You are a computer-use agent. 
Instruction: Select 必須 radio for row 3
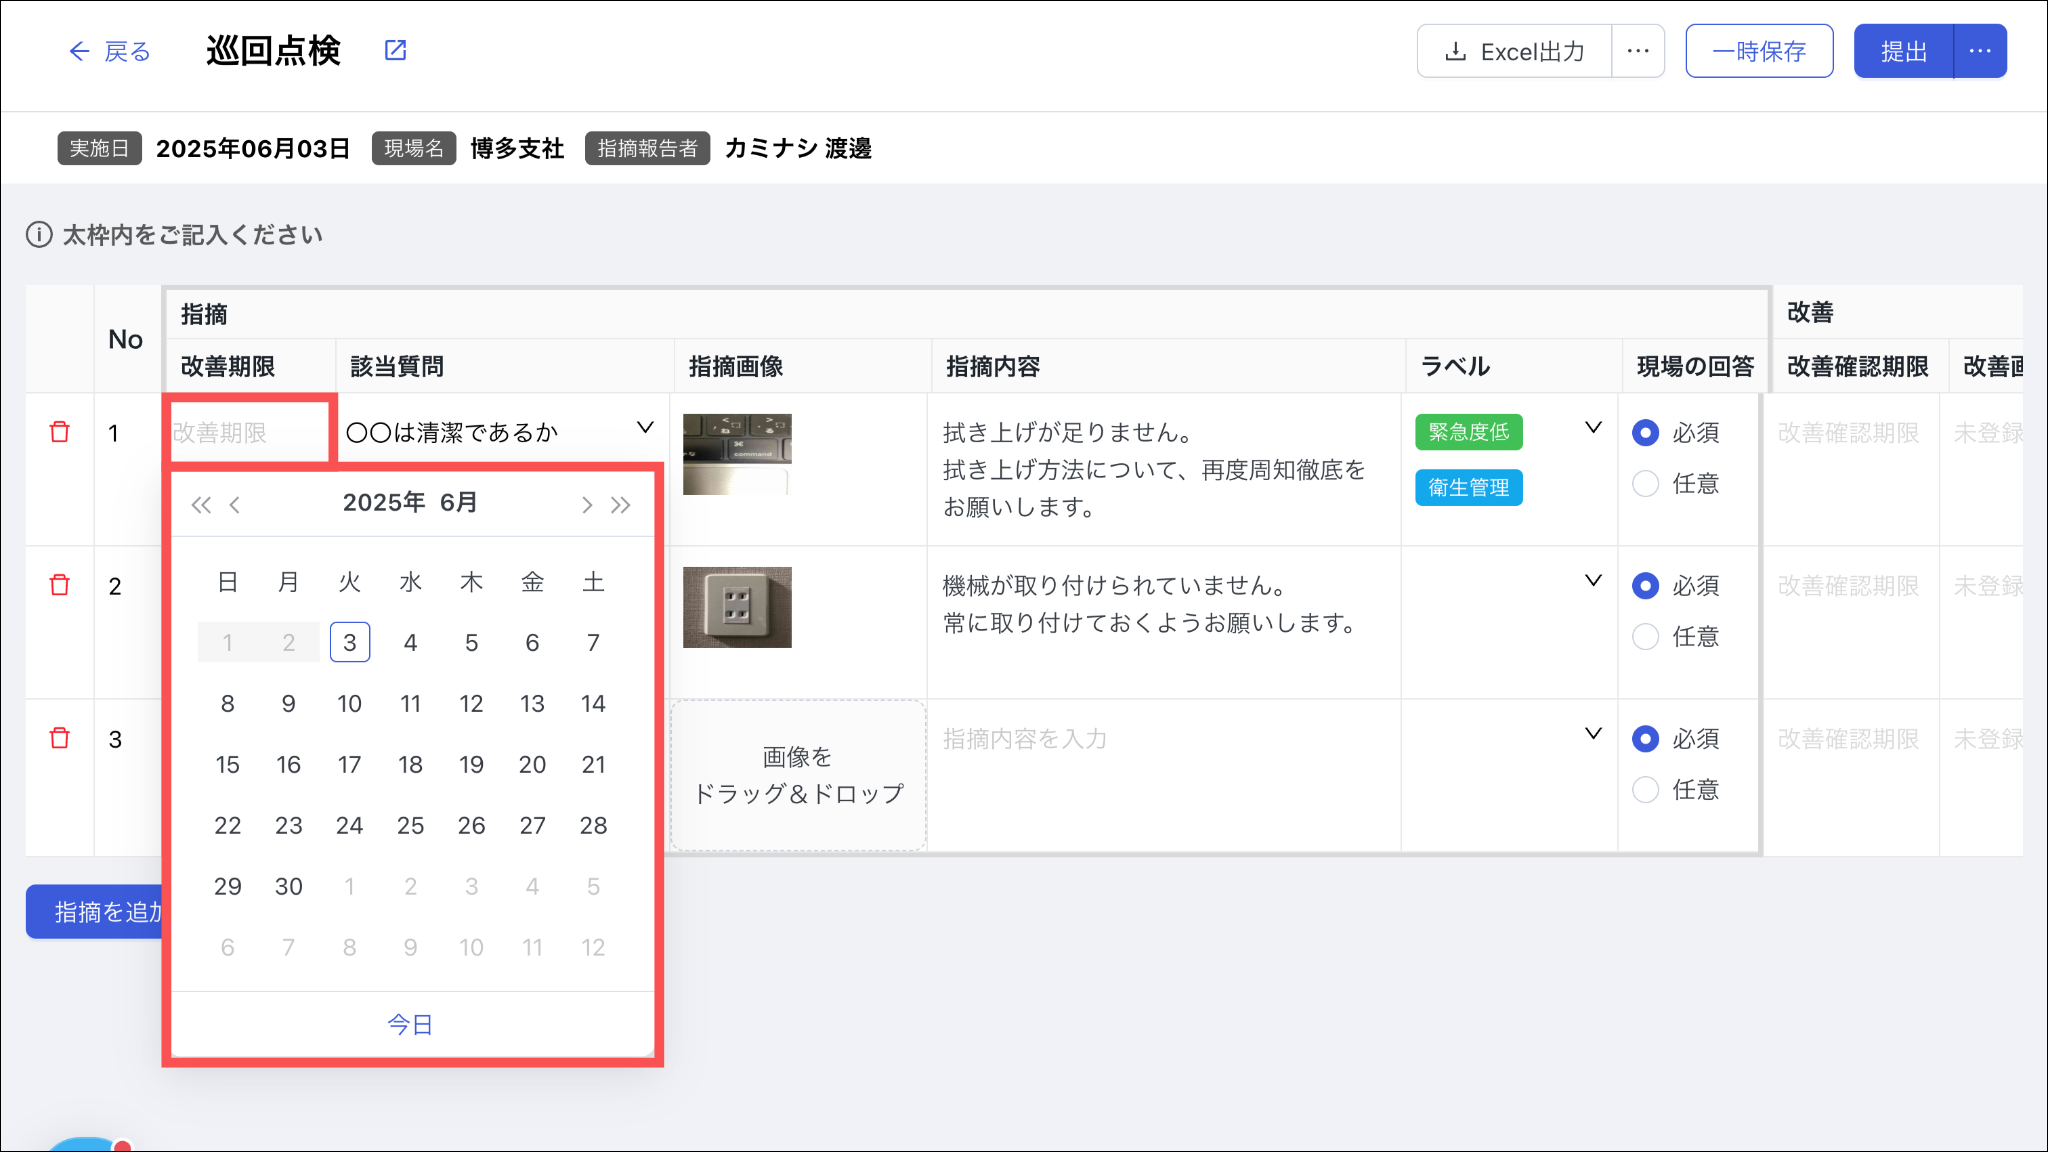1645,739
